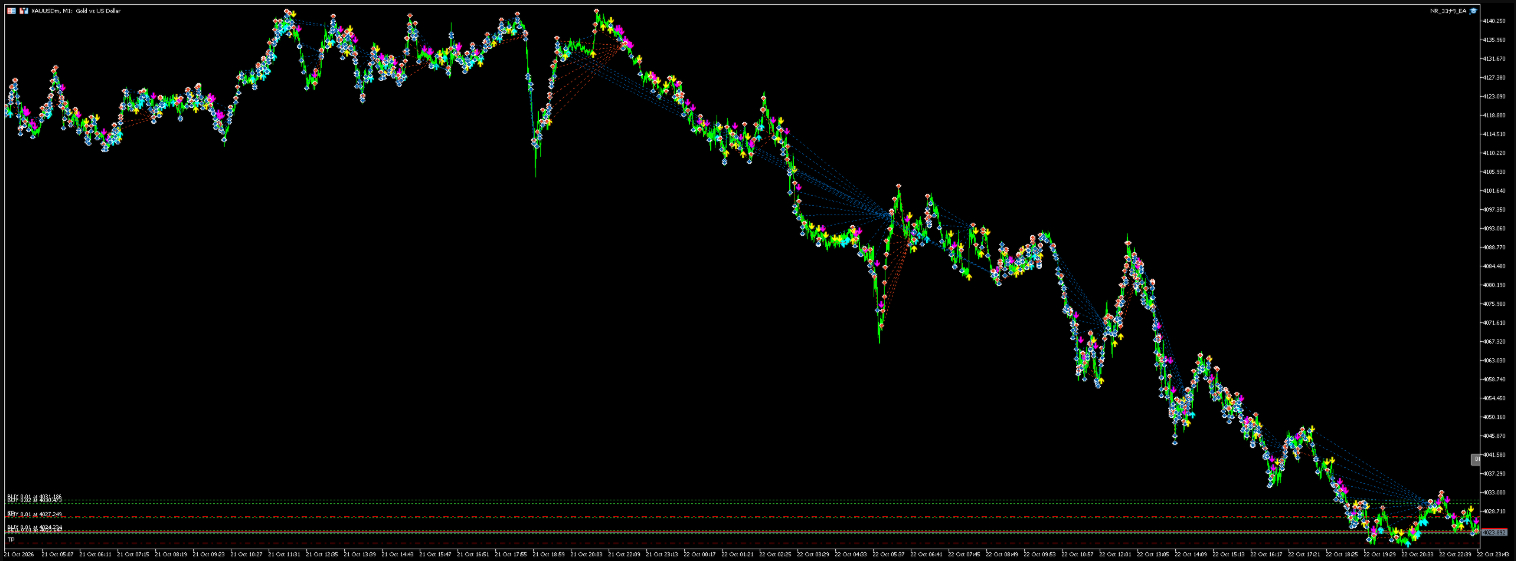The height and width of the screenshot is (561, 1516).
Task: Click the 4127.380 price scale label
Action: (1496, 77)
